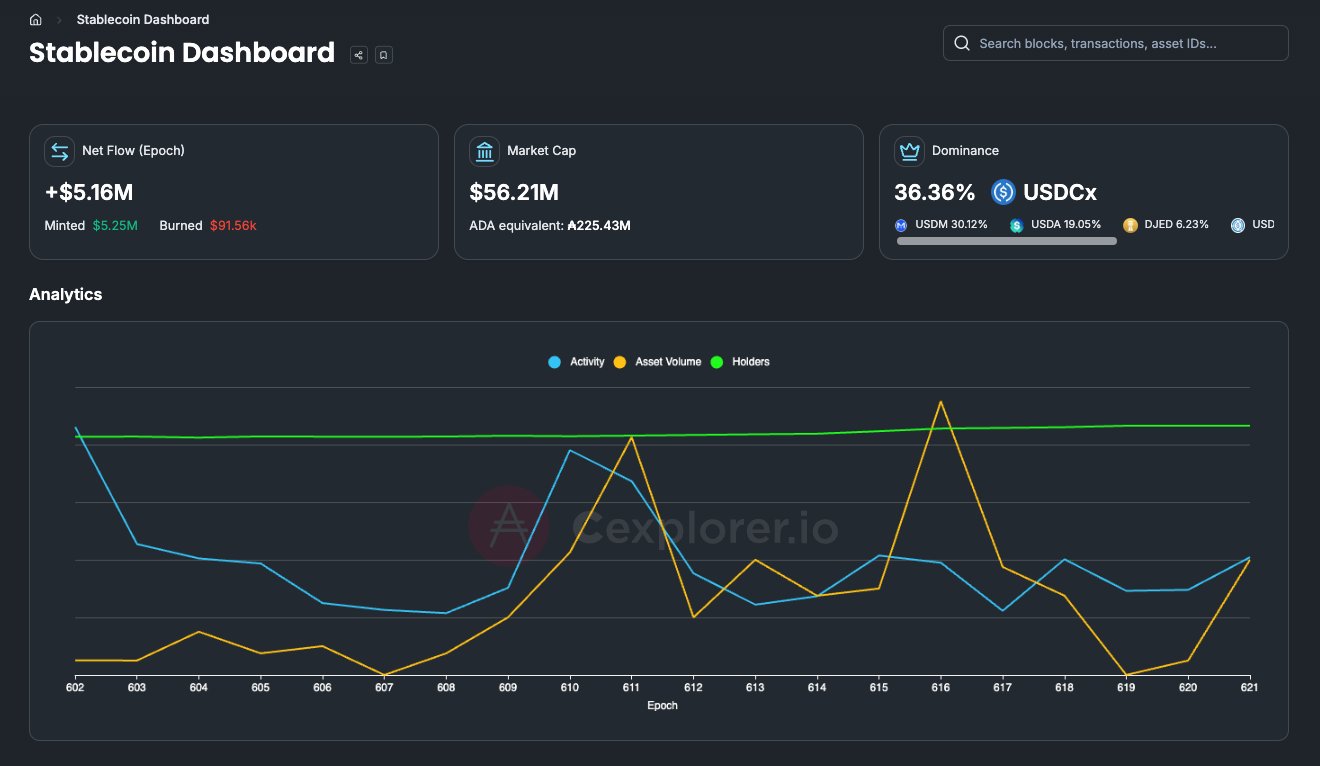Click the epoch 610 label on axis
Image resolution: width=1320 pixels, height=766 pixels.
pyautogui.click(x=570, y=688)
